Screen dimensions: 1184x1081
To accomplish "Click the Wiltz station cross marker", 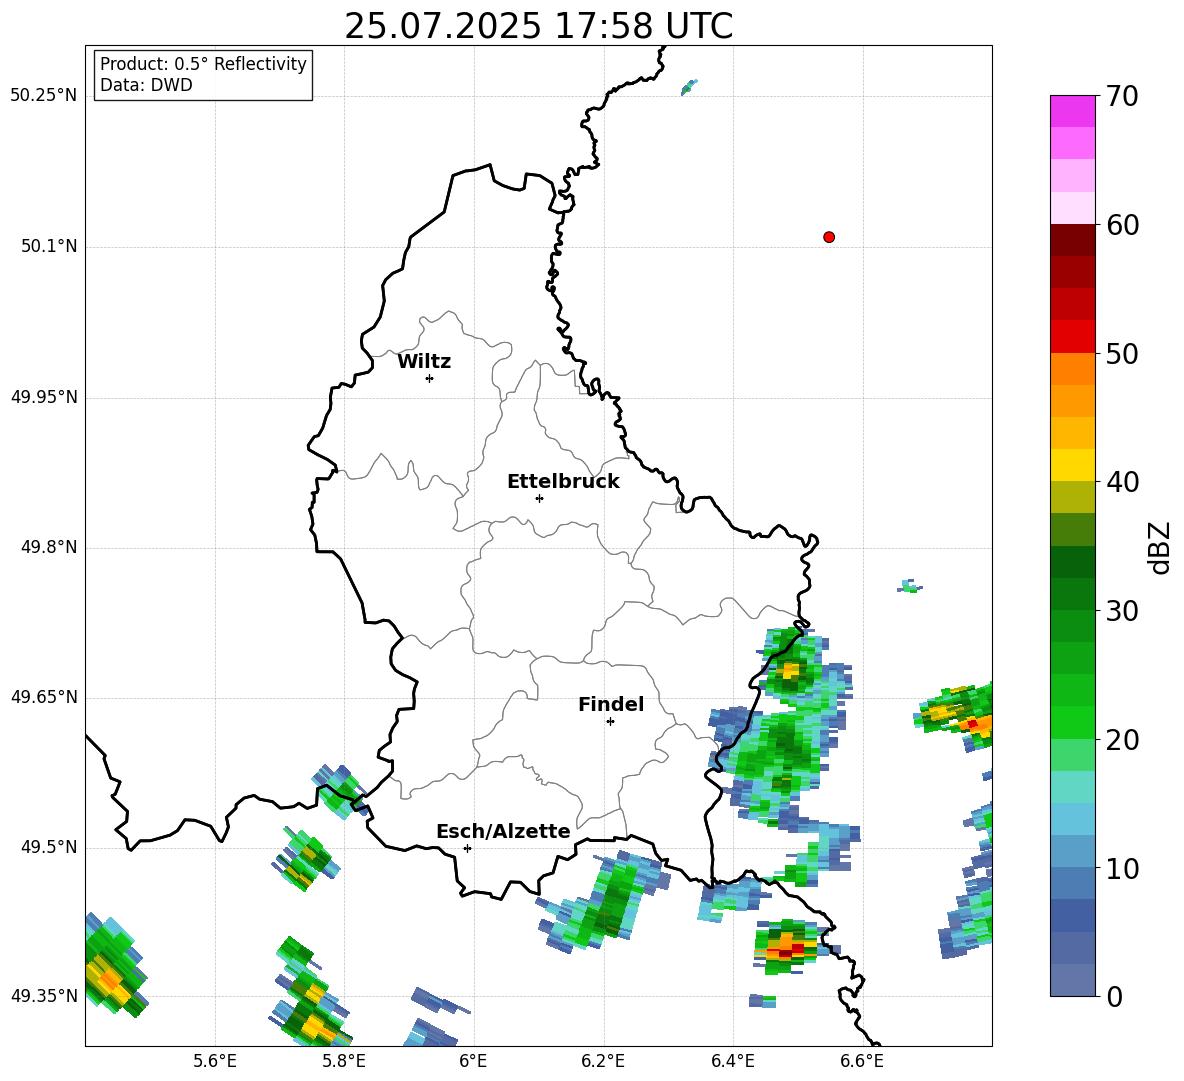I will pos(429,378).
